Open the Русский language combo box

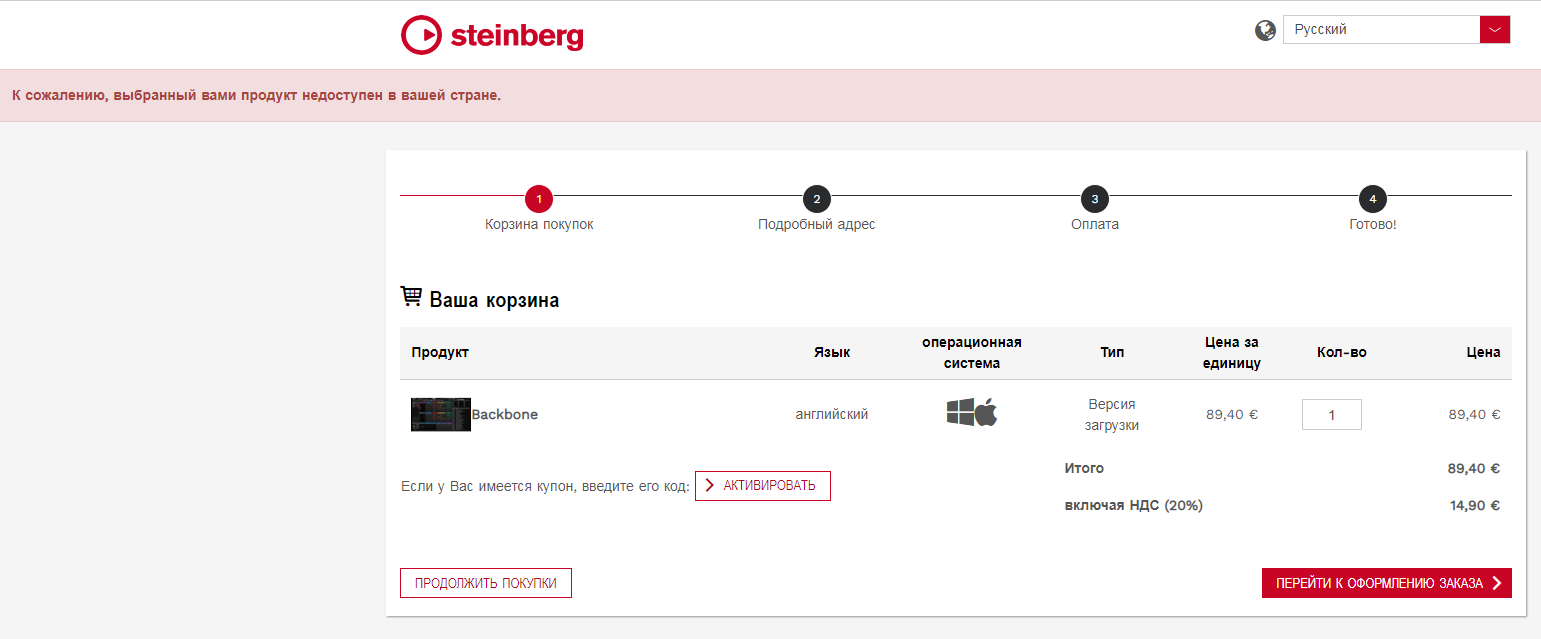[x=1380, y=30]
